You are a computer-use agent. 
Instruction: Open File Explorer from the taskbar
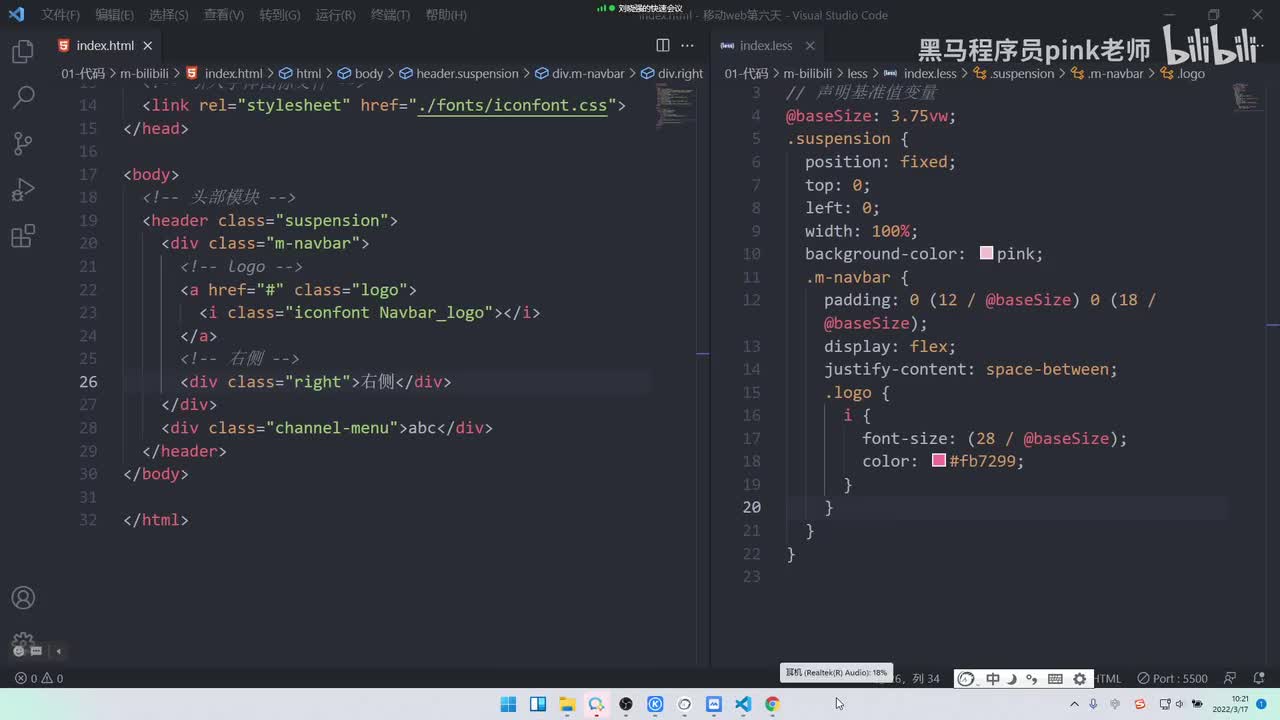coord(567,704)
